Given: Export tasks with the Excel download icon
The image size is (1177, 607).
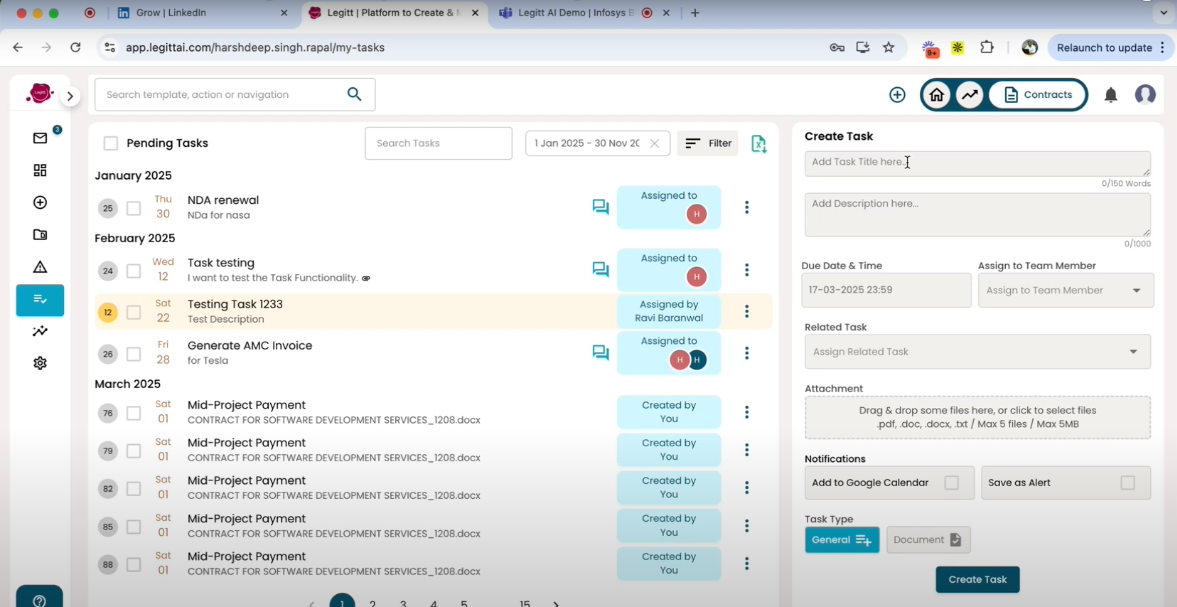Looking at the screenshot, I should (x=759, y=143).
